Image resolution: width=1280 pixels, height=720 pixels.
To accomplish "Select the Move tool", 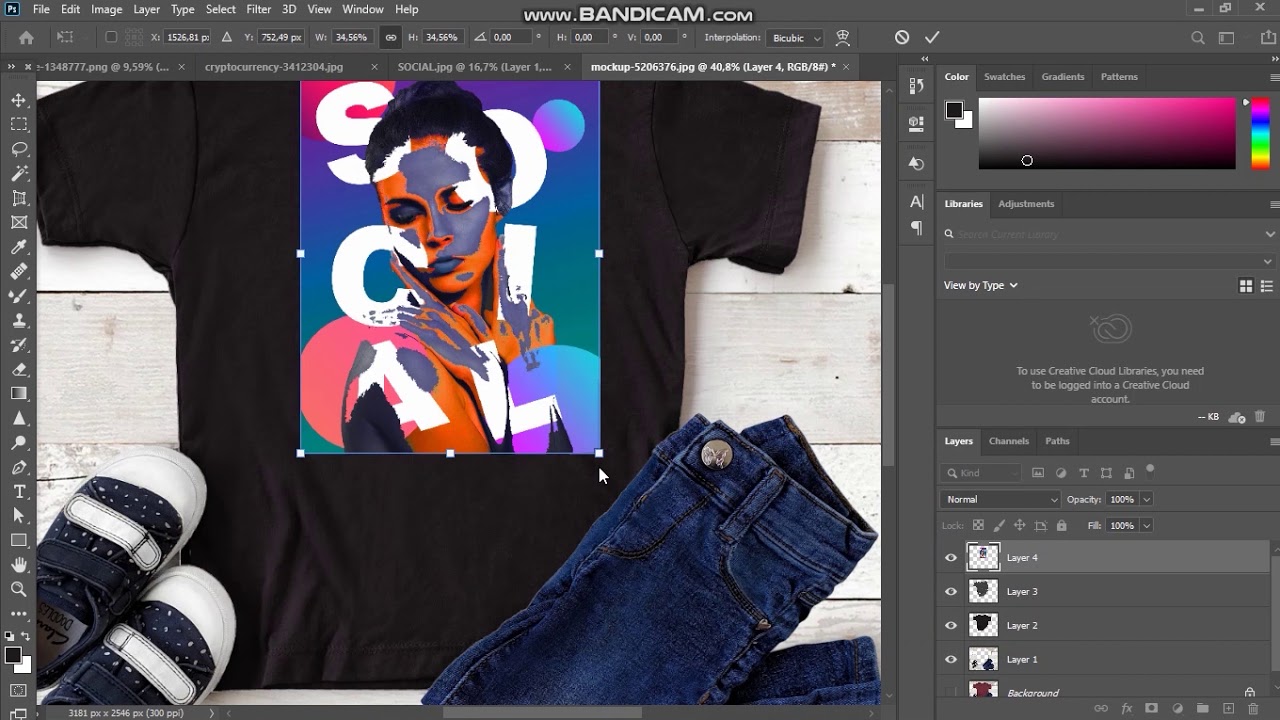I will tap(19, 100).
